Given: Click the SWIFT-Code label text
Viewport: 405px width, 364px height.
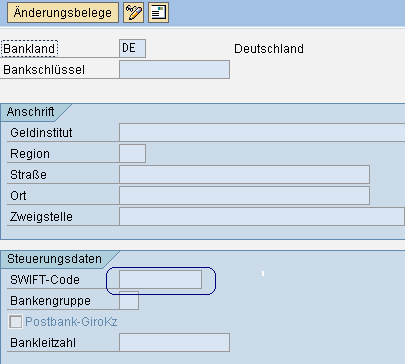Looking at the screenshot, I should coord(45,280).
